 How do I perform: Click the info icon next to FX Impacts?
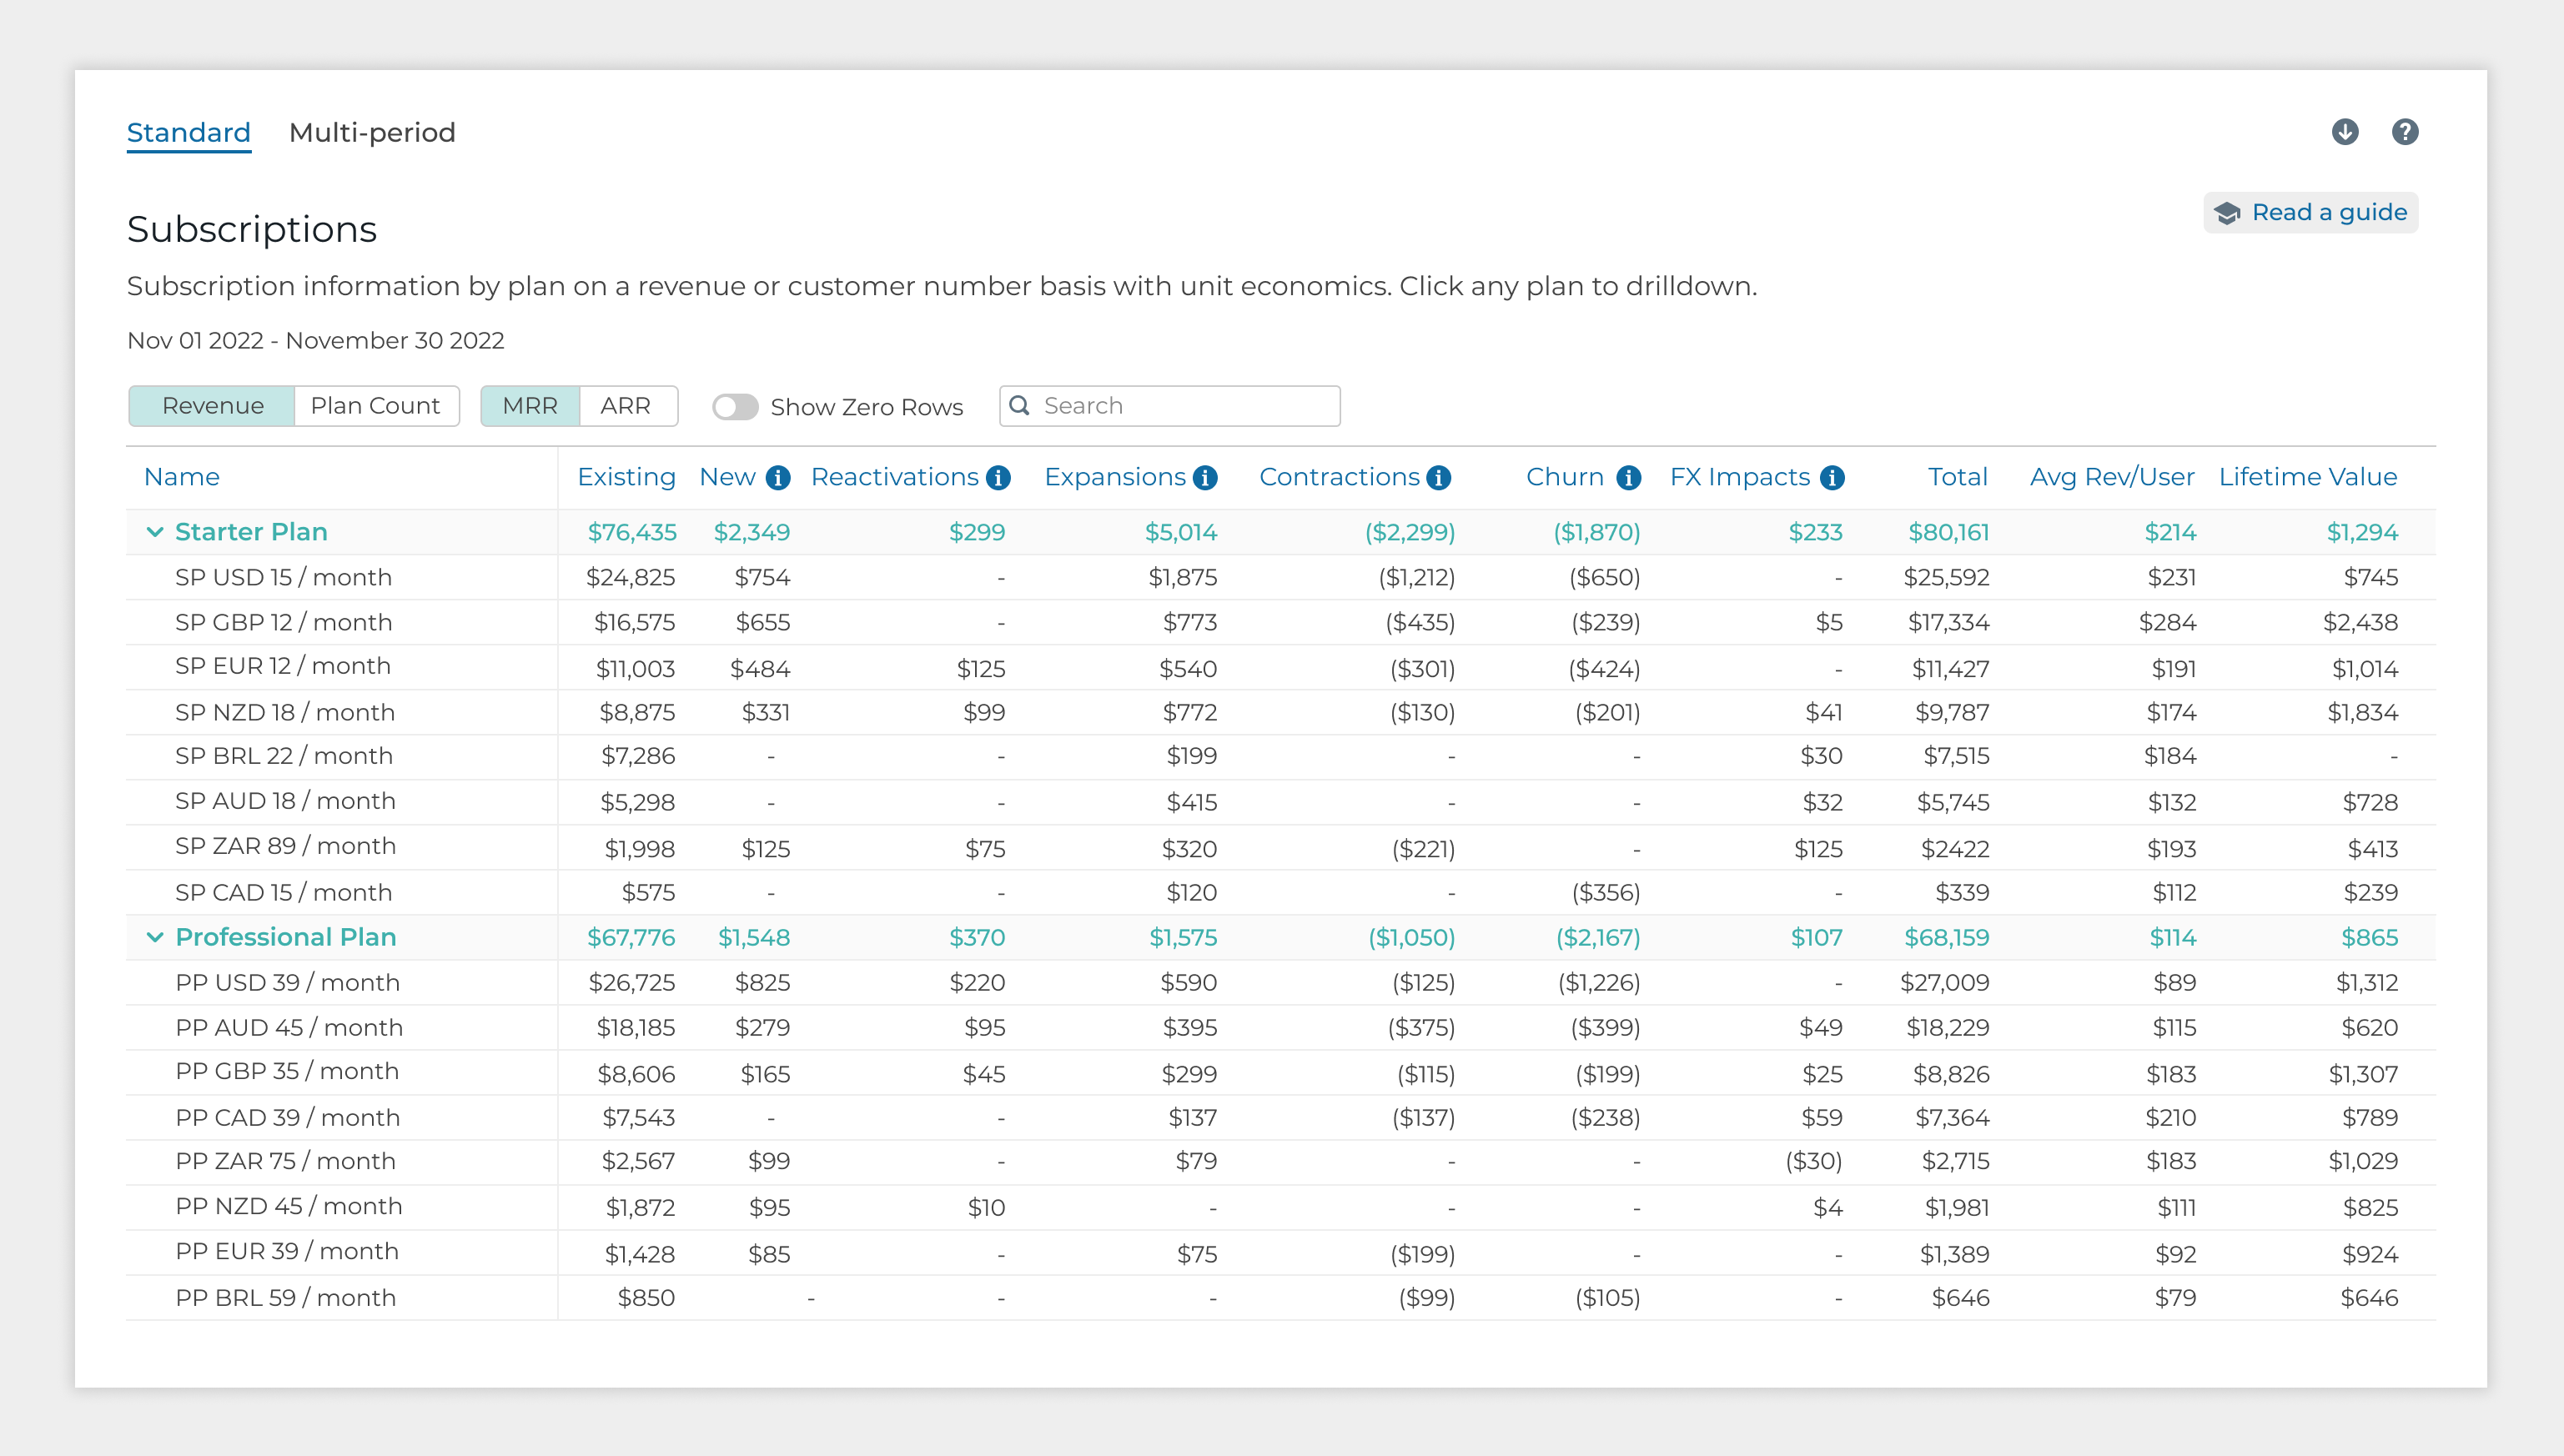[x=1832, y=478]
